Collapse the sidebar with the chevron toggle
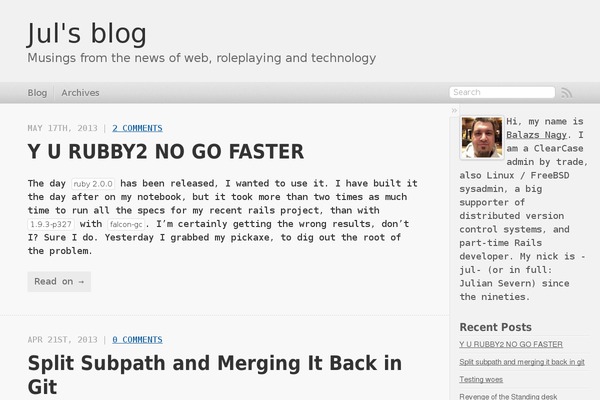The height and width of the screenshot is (400, 600). [454, 110]
